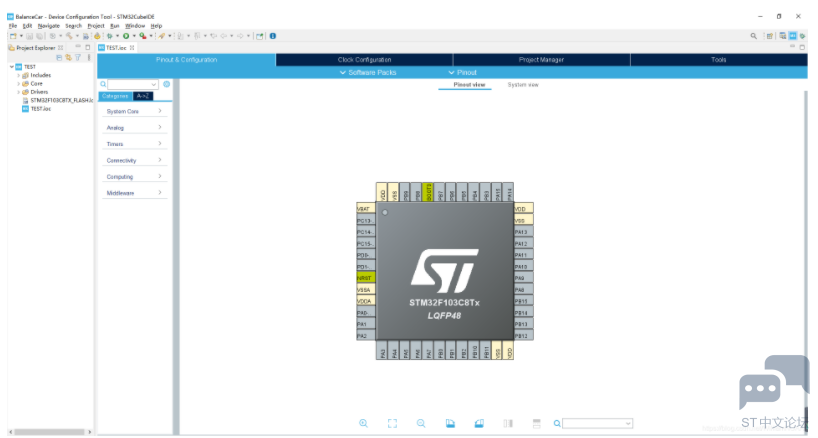
Task: Open the Window menu
Action: tap(135, 26)
